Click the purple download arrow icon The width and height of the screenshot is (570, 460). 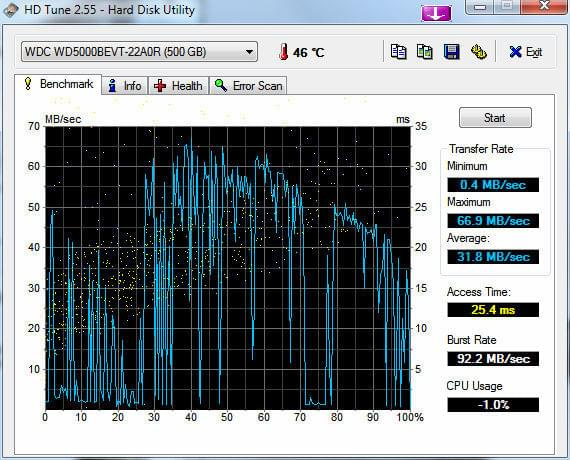pos(436,14)
